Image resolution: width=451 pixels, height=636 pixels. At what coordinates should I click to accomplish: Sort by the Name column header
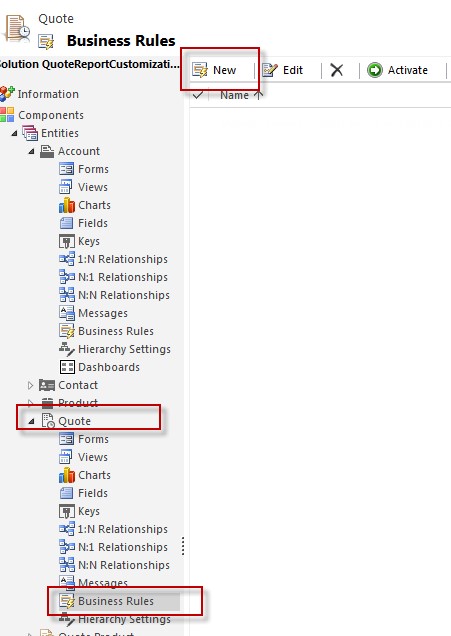[241, 95]
